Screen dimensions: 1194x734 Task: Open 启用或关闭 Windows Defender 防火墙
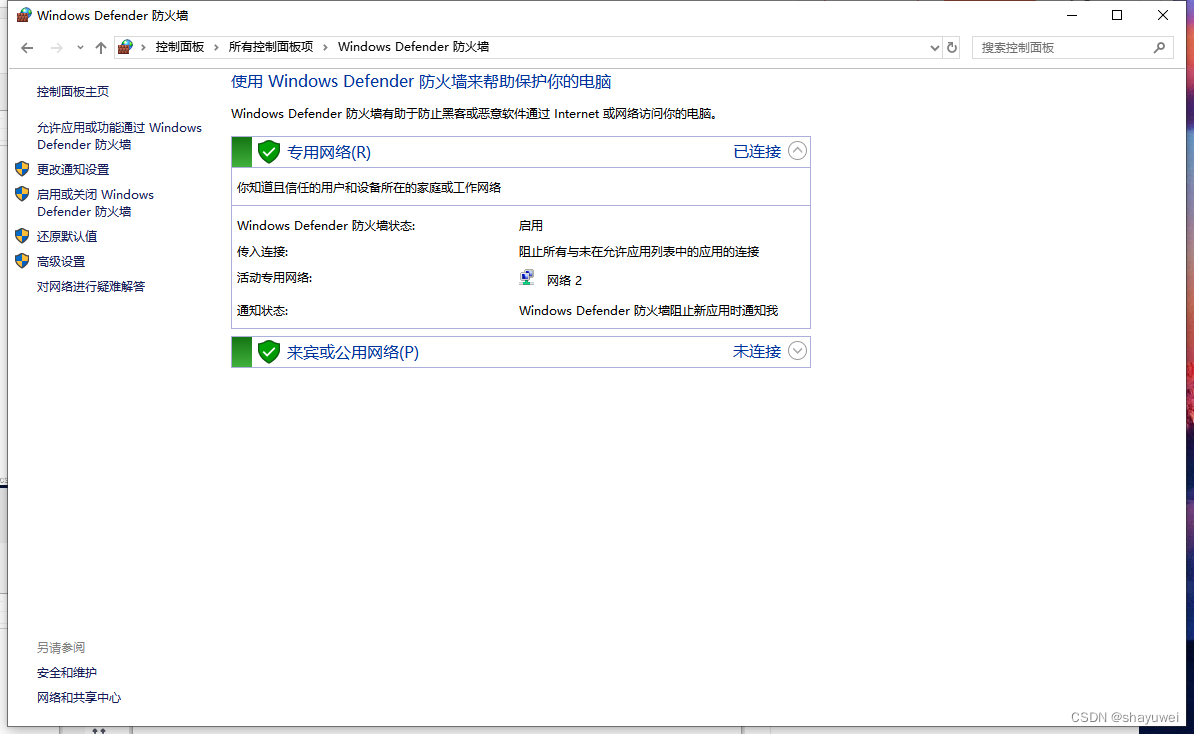[x=95, y=203]
